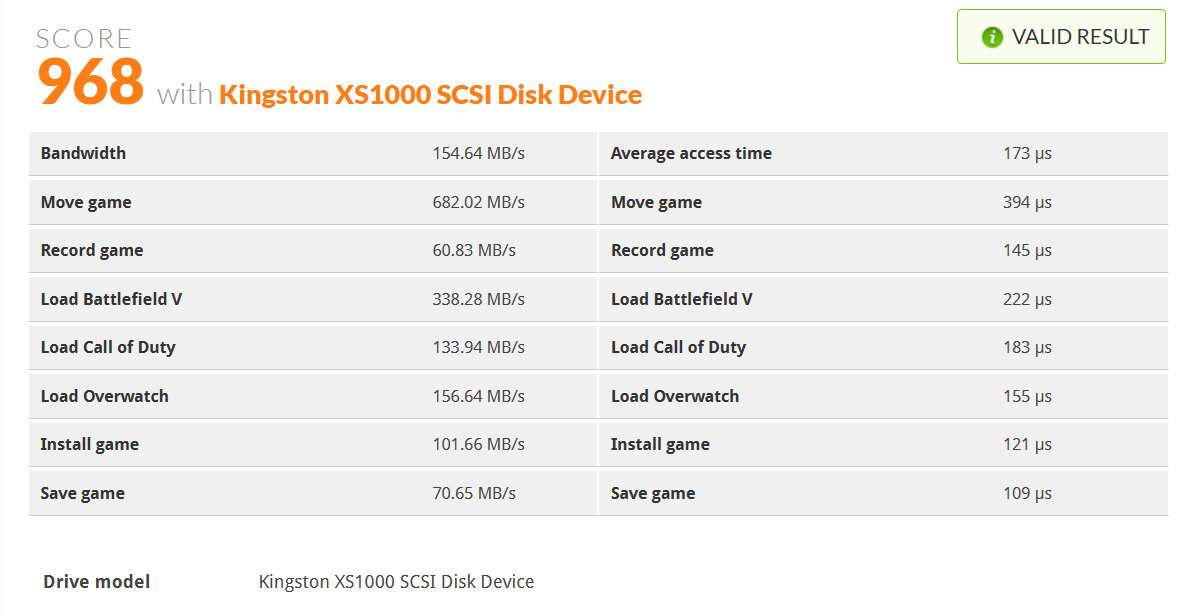The image size is (1184, 616).
Task: Click the Move game bandwidth value 682.02 MB/s
Action: (478, 202)
